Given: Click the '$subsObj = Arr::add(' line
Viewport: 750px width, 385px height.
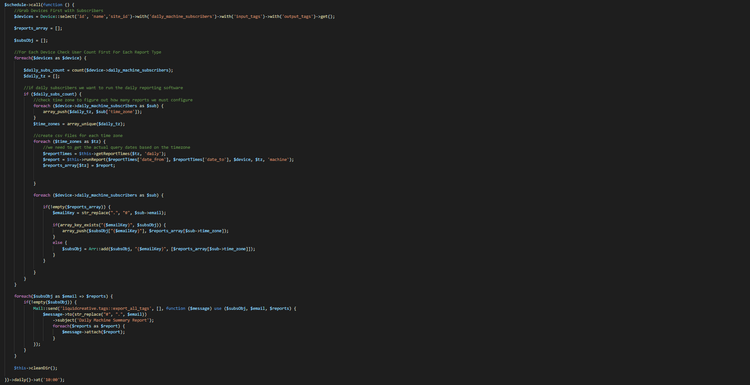Looking at the screenshot, I should [158, 249].
